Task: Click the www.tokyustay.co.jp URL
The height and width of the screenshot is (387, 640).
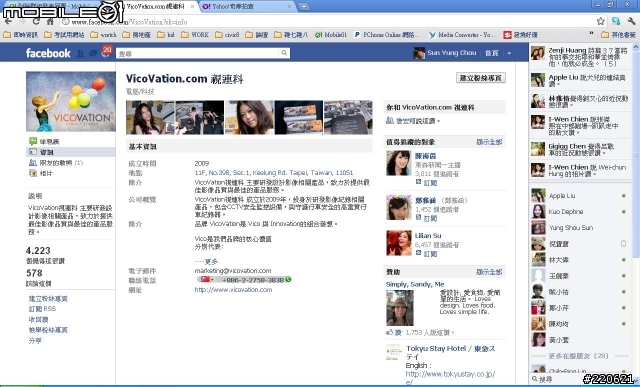Action: pos(450,378)
